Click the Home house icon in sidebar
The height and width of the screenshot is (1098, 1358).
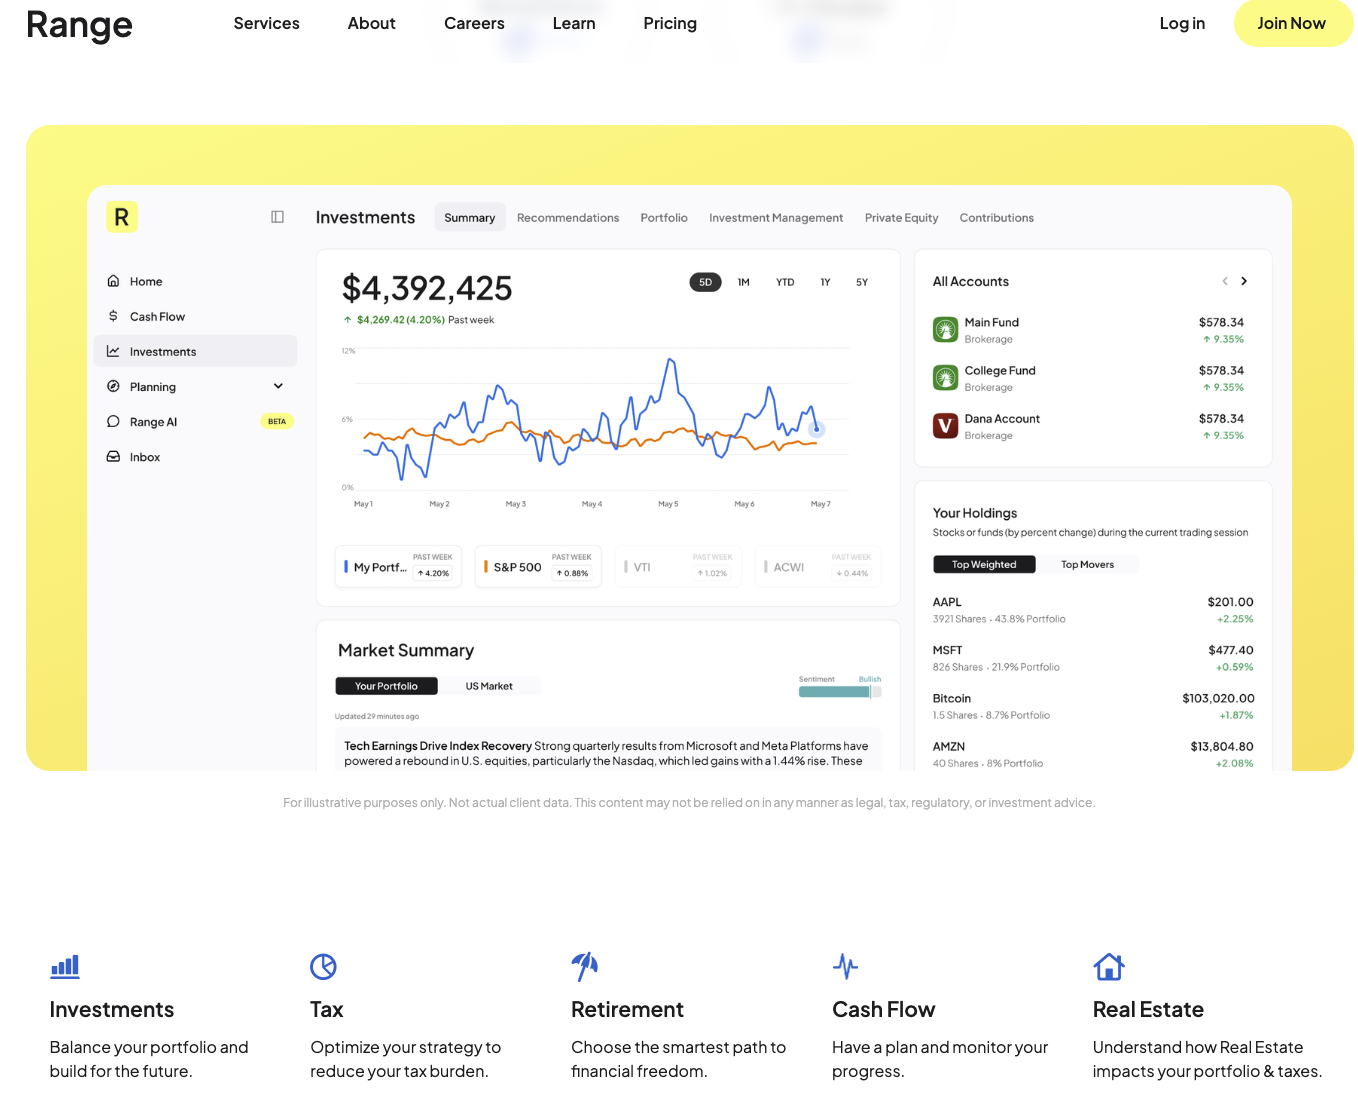[113, 281]
